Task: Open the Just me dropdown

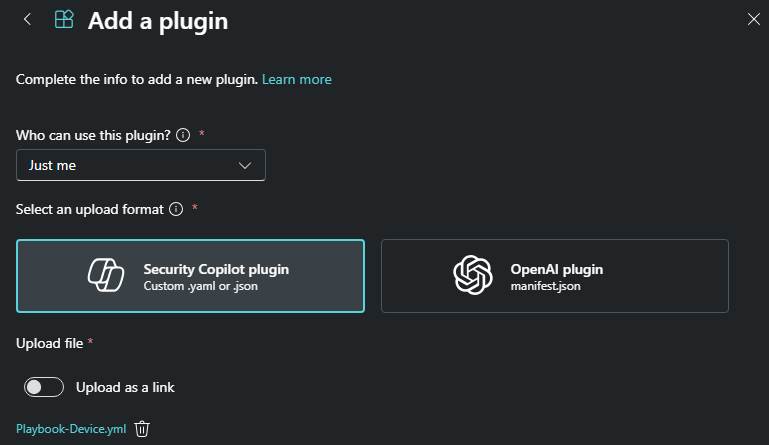Action: tap(141, 165)
